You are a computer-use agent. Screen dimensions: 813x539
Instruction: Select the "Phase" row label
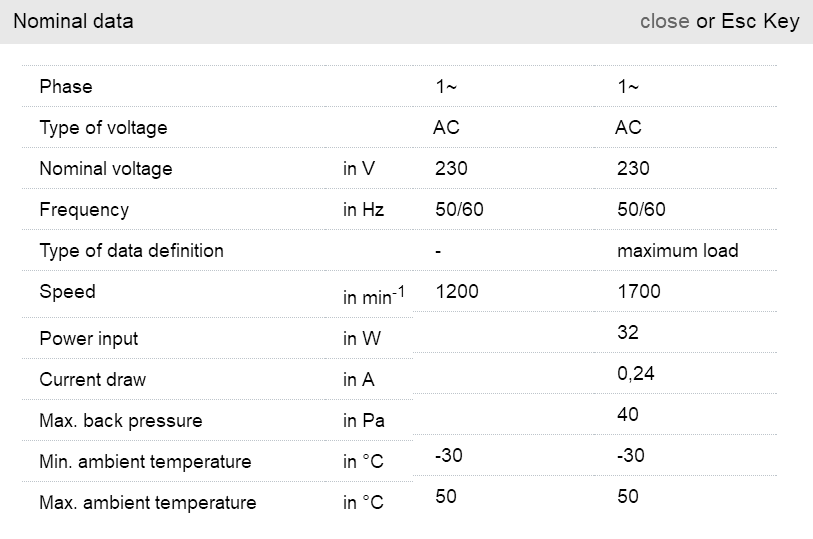coord(66,87)
